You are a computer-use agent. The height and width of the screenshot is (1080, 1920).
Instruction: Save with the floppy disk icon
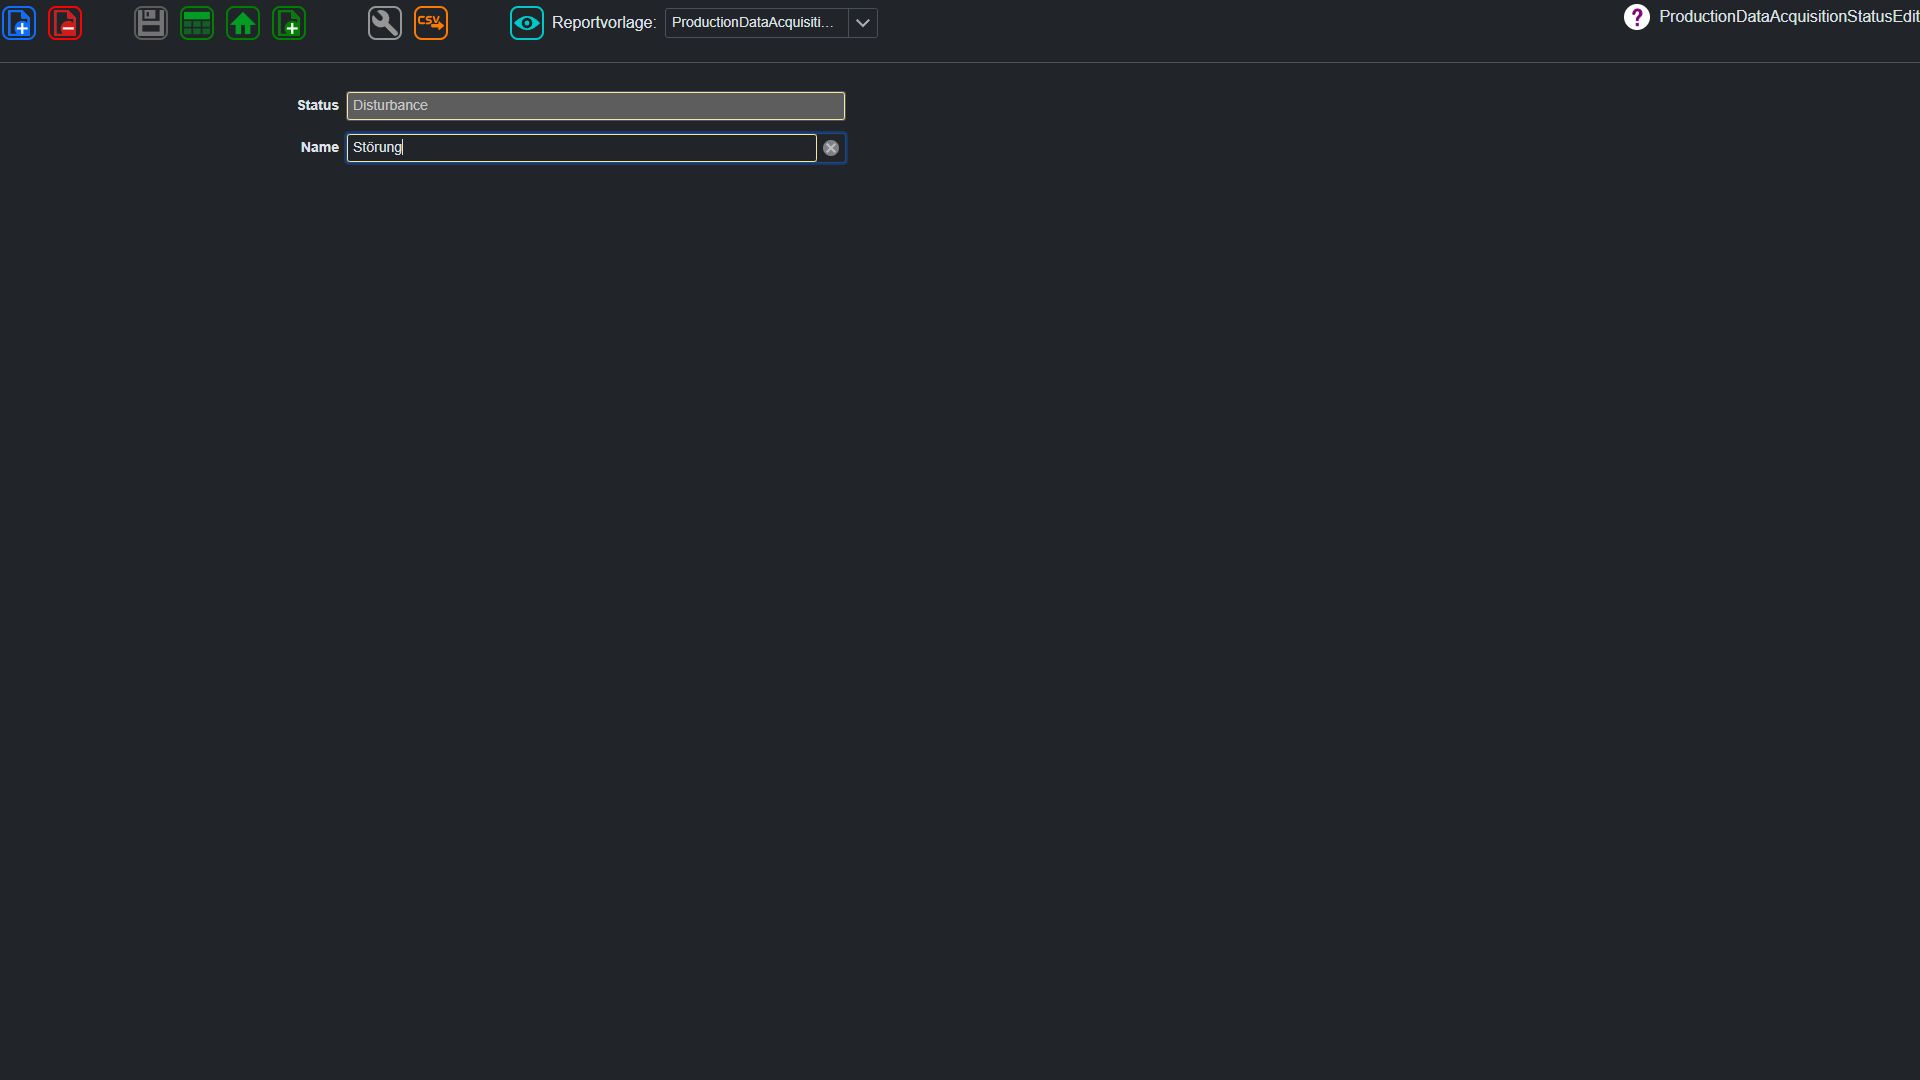(151, 23)
